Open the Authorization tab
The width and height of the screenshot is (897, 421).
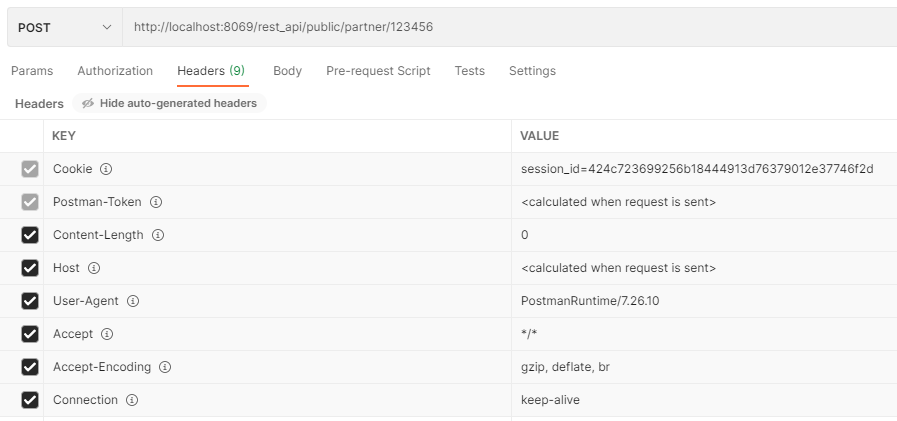pyautogui.click(x=115, y=71)
